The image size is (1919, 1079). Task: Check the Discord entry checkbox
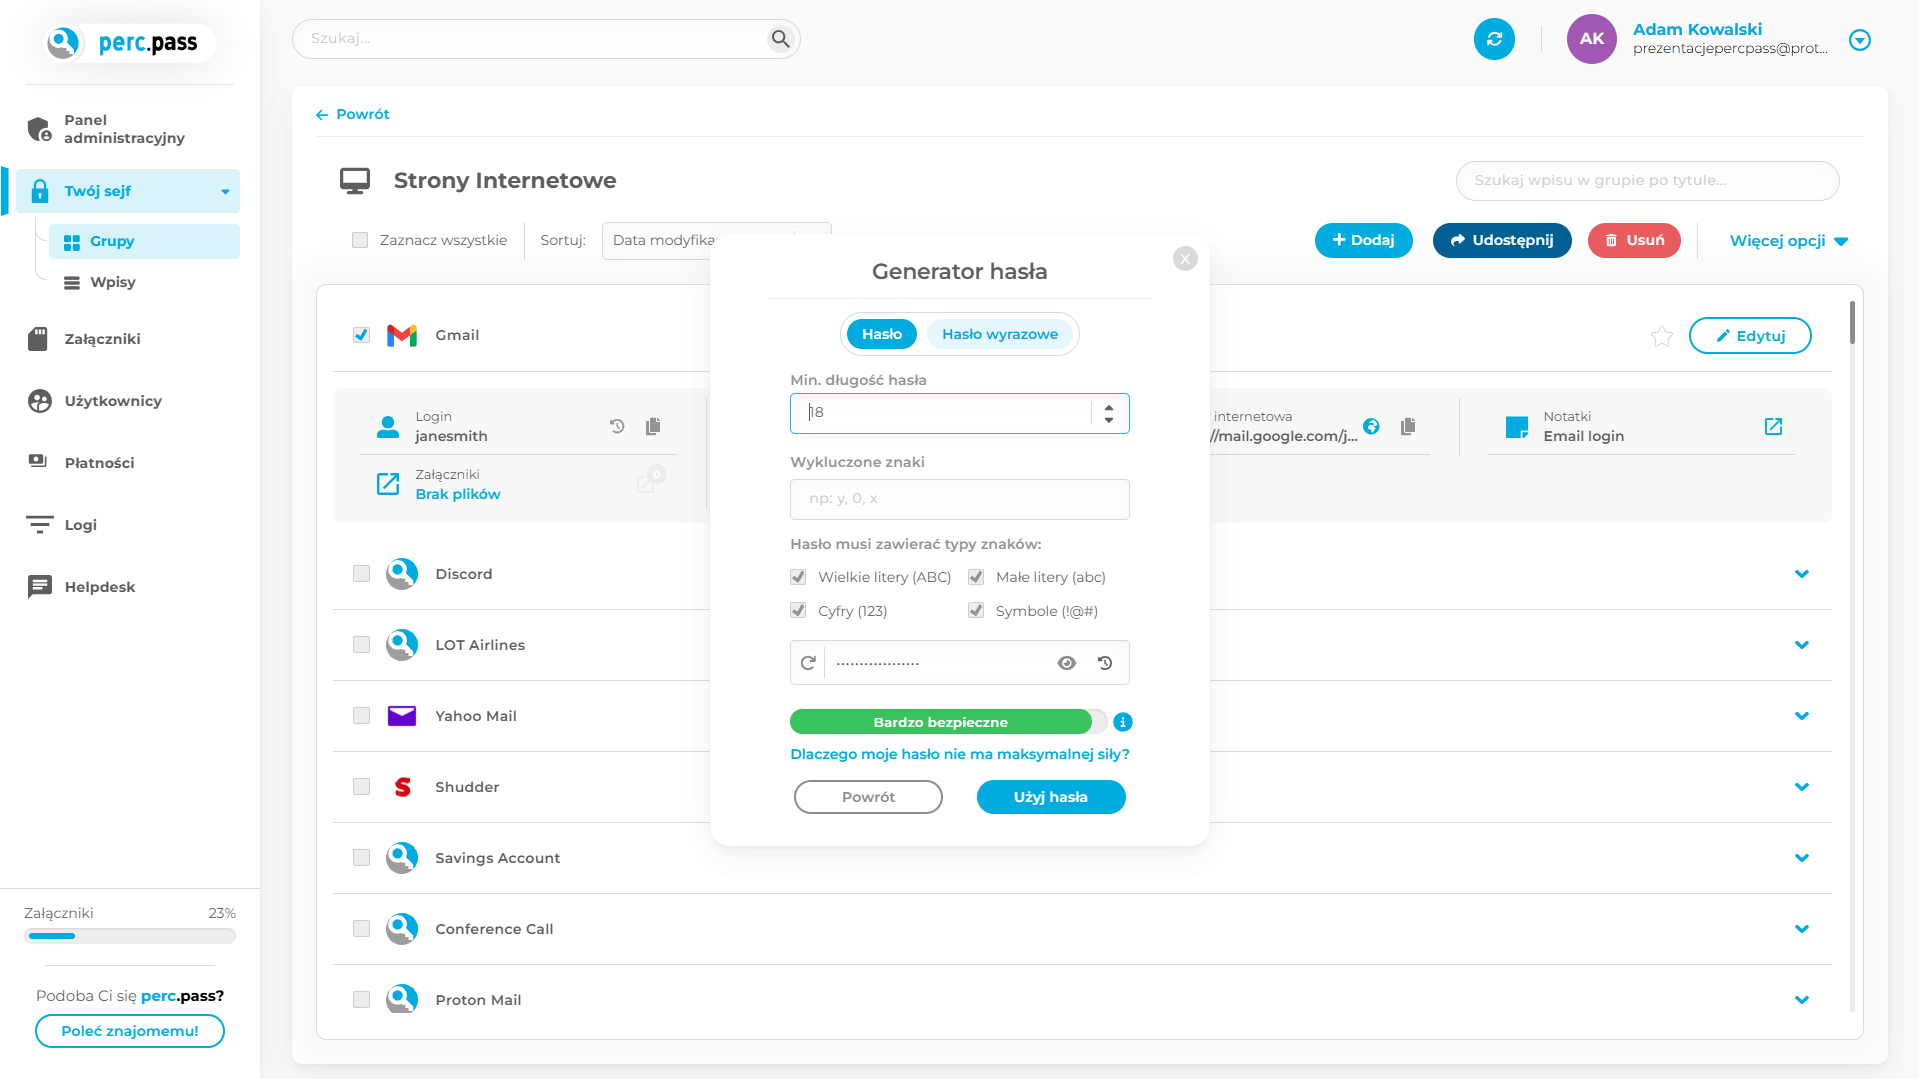tap(361, 574)
